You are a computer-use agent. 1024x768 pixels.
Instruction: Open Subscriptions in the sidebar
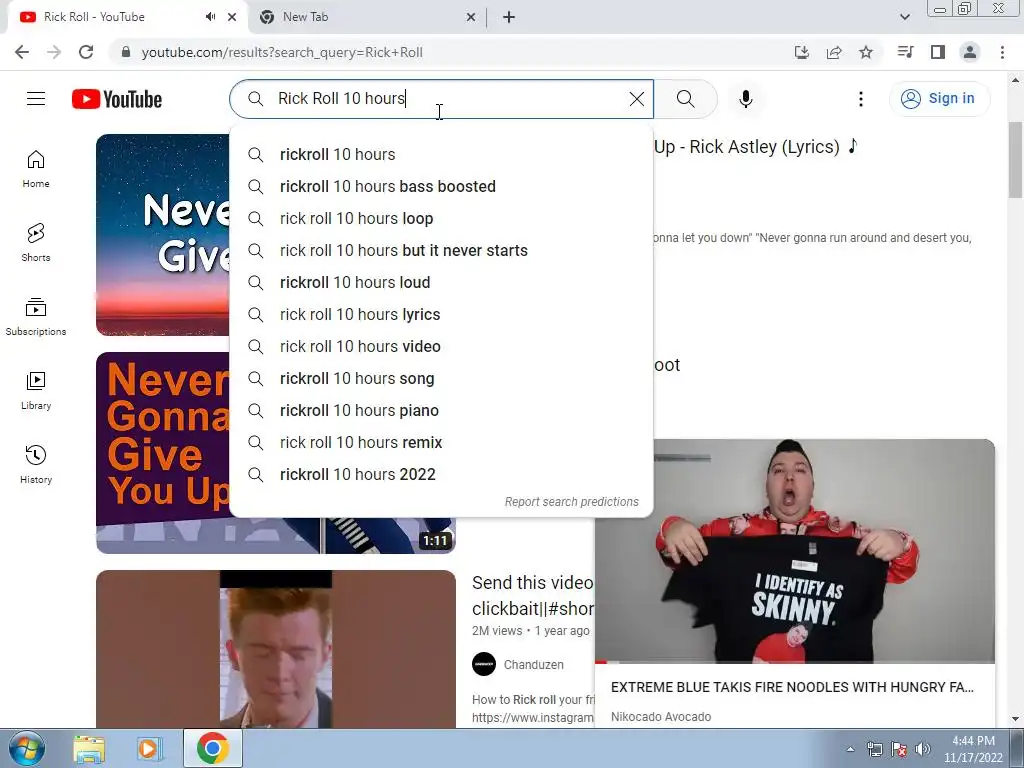(x=36, y=317)
